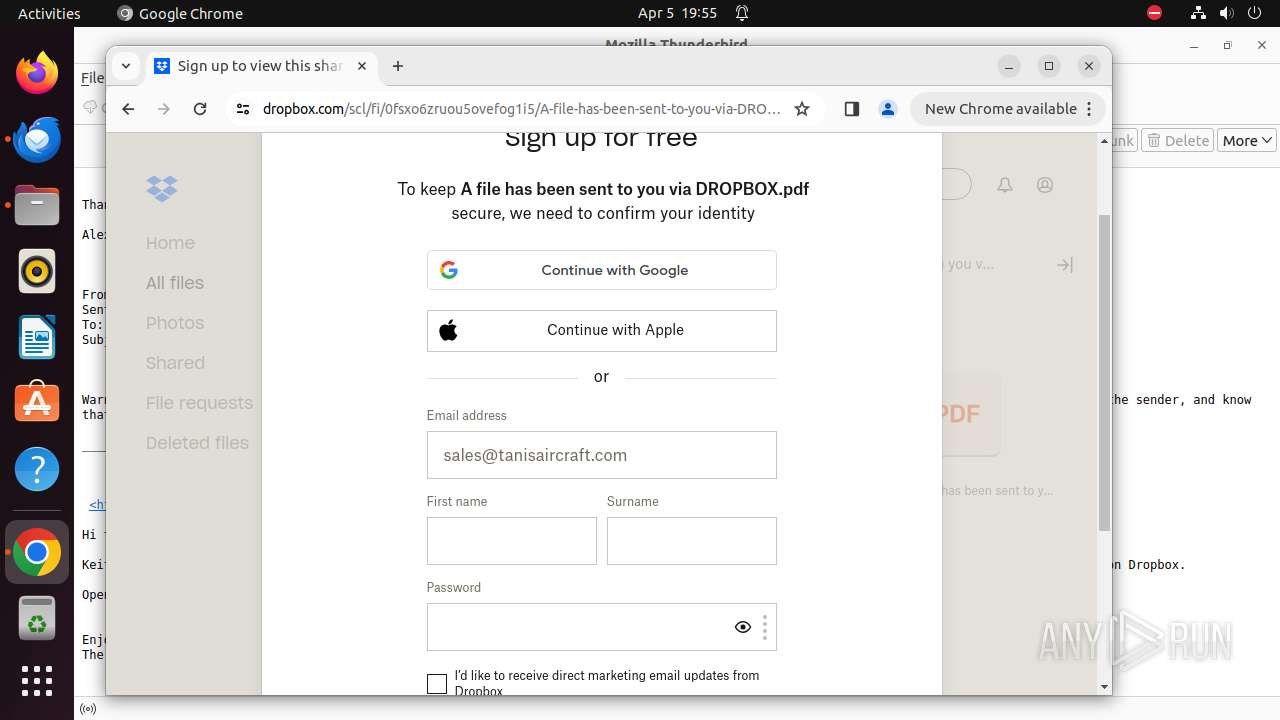Go forward in Chrome
This screenshot has height=720, width=1280.
point(164,109)
